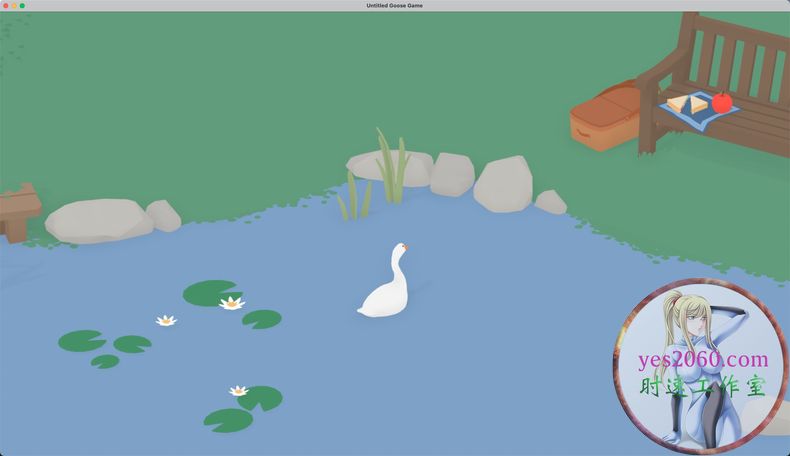Click the lily flower beside the largest pad

tap(232, 303)
